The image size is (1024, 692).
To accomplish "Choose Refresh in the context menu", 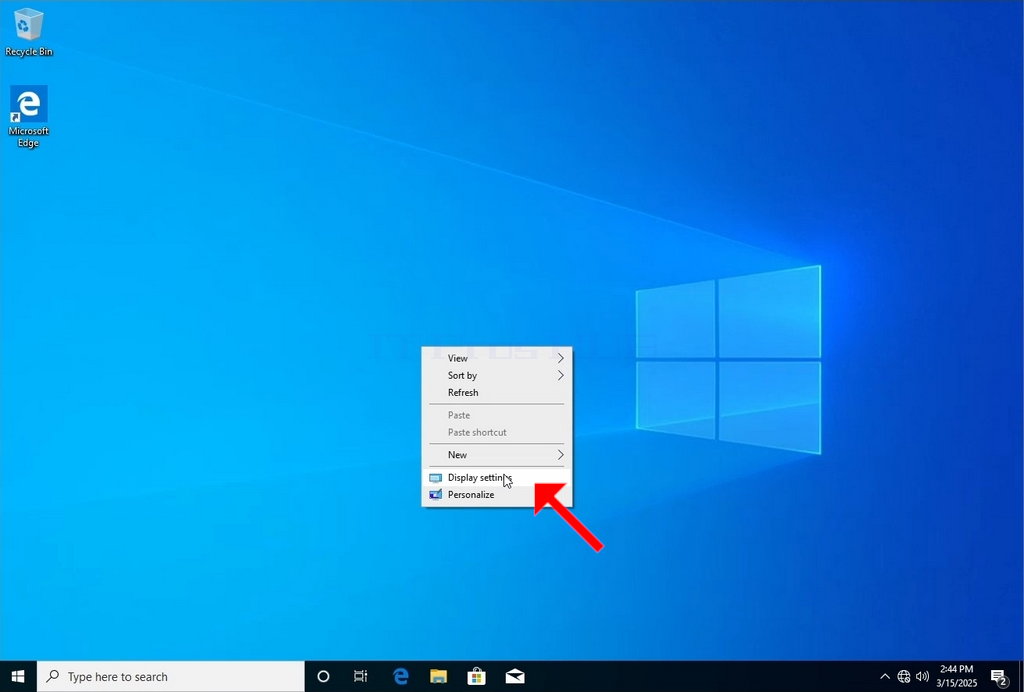I will click(497, 392).
